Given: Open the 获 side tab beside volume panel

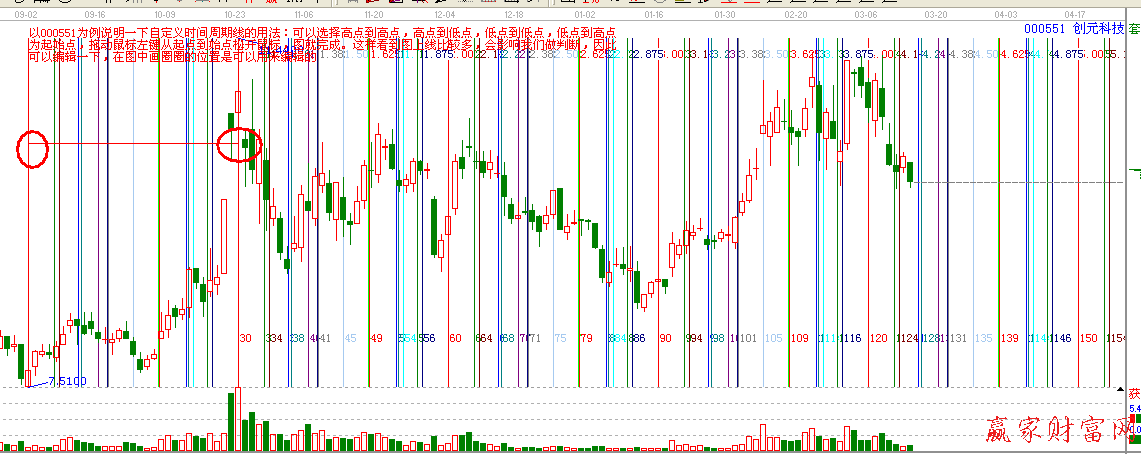Looking at the screenshot, I should [1134, 394].
